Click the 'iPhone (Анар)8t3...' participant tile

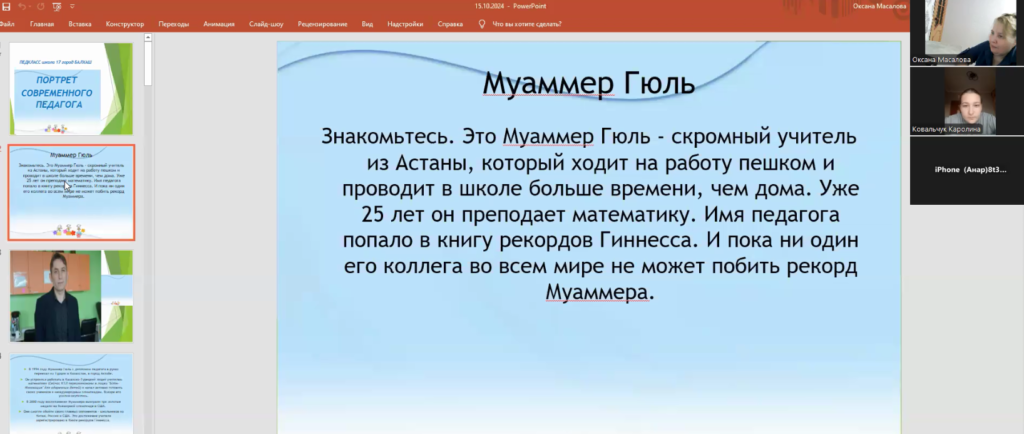(x=967, y=170)
